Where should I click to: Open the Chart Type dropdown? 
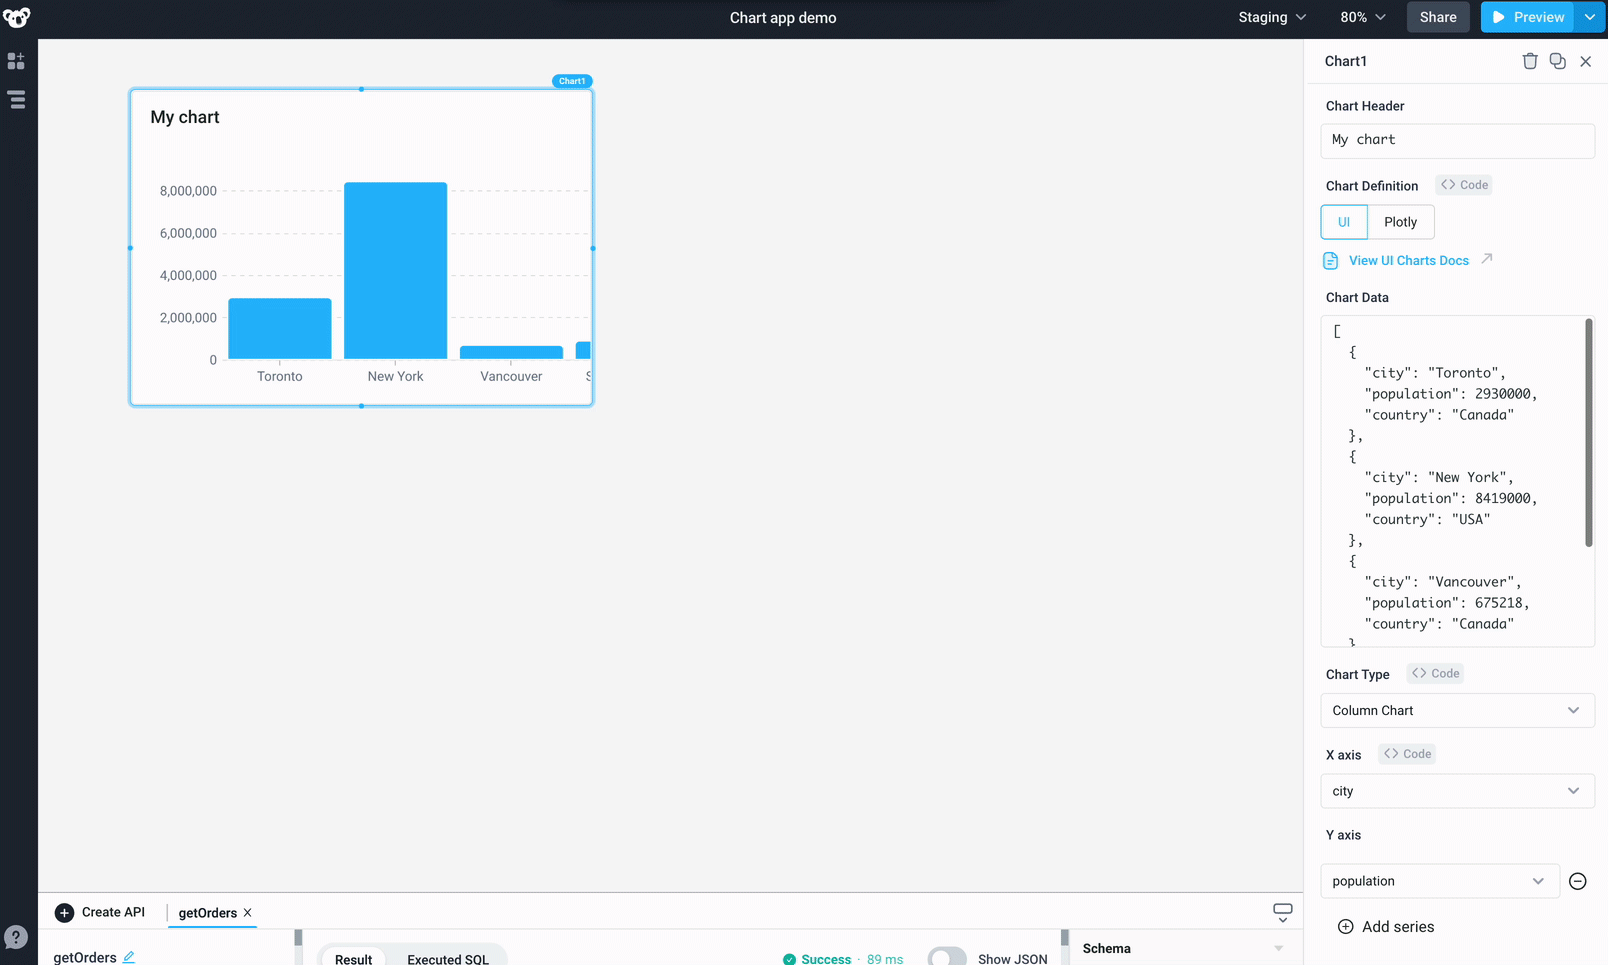tap(1457, 710)
